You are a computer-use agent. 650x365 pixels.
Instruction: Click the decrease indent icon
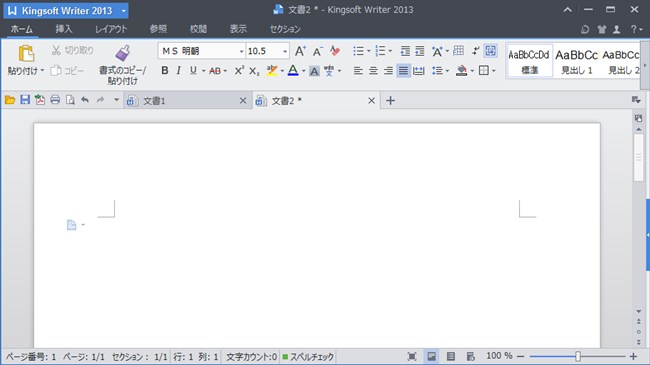405,51
